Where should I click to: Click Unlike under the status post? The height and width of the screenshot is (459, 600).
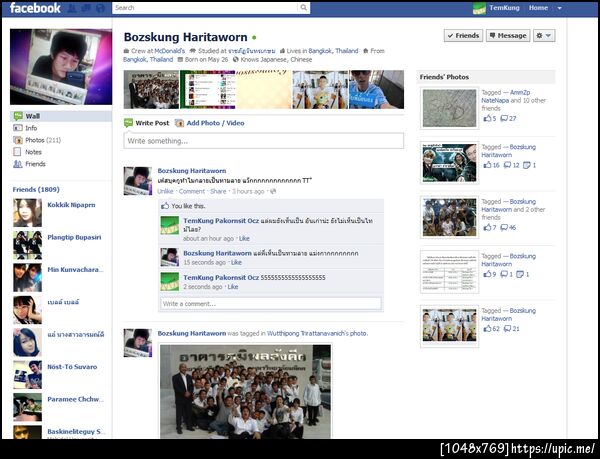165,191
